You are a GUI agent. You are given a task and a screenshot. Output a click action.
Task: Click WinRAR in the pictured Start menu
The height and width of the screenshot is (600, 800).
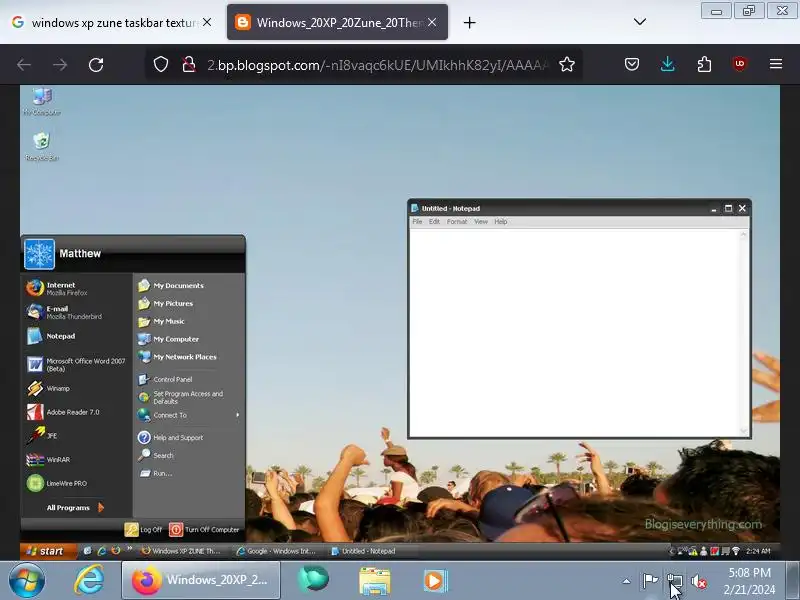(58, 459)
